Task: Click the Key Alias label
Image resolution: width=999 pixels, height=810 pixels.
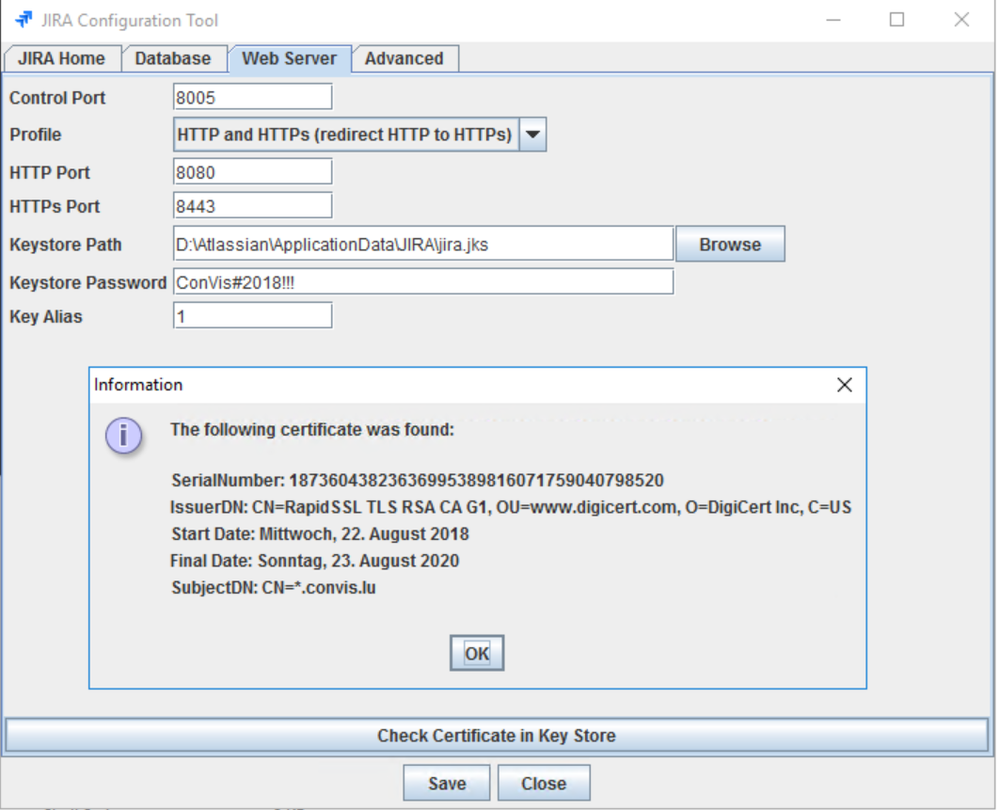Action: 46,317
